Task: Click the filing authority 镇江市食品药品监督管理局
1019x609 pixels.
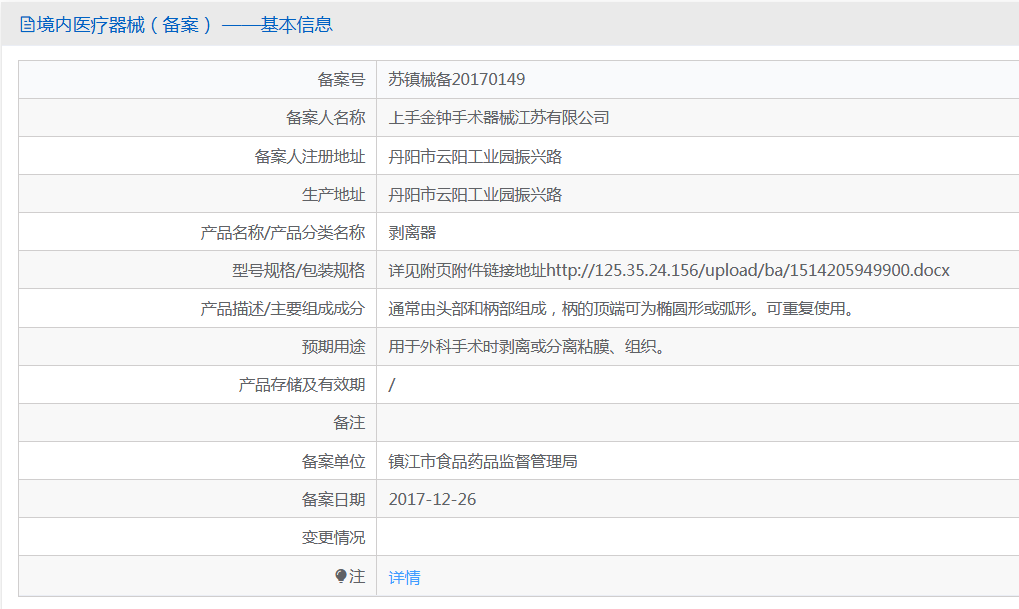Action: pos(483,461)
